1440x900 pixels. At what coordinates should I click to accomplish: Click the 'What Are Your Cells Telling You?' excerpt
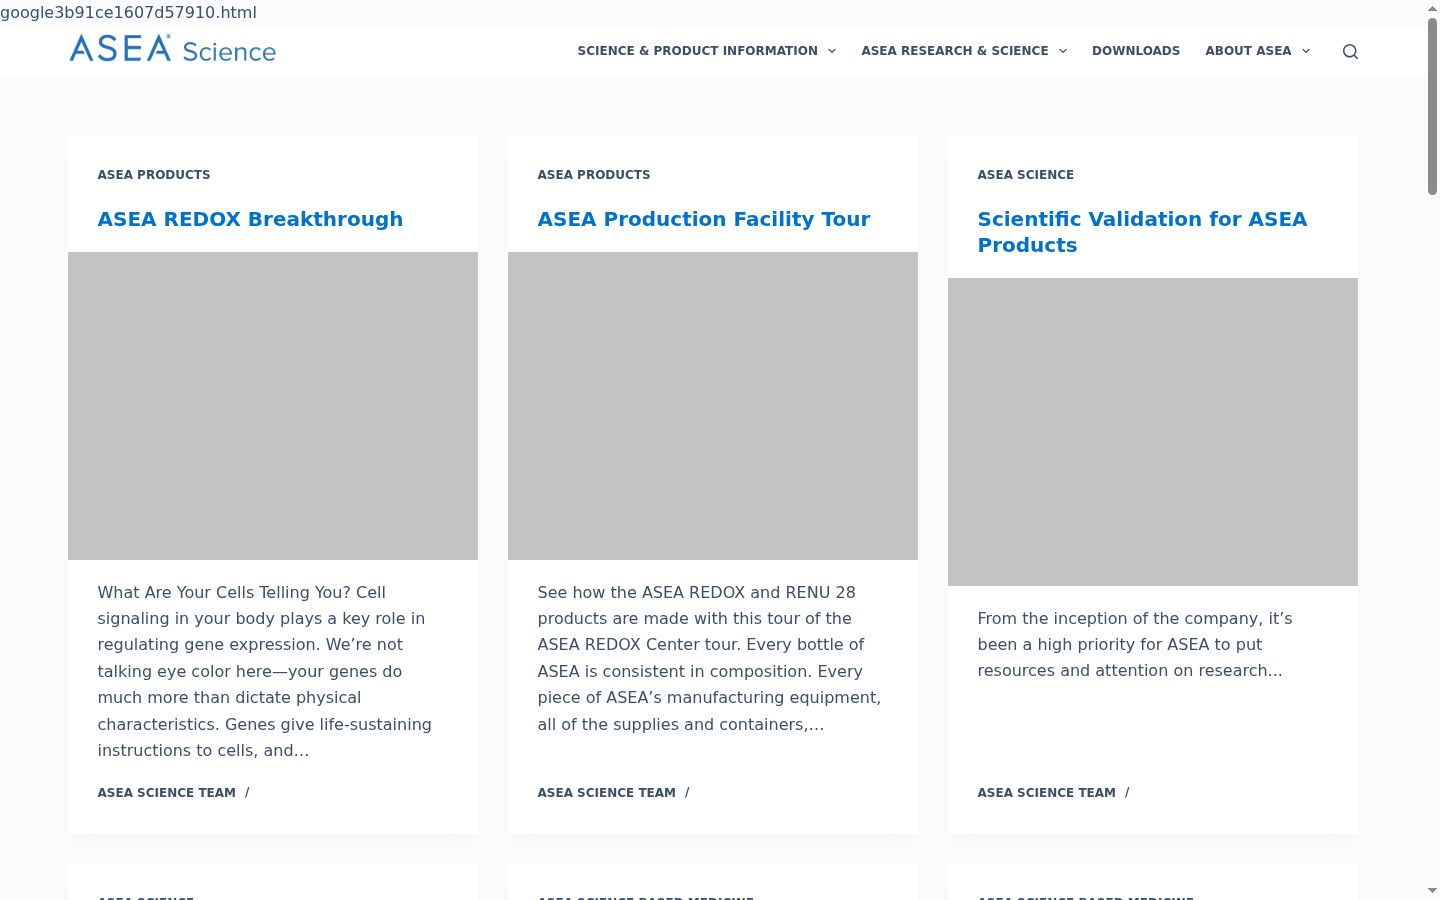(265, 671)
